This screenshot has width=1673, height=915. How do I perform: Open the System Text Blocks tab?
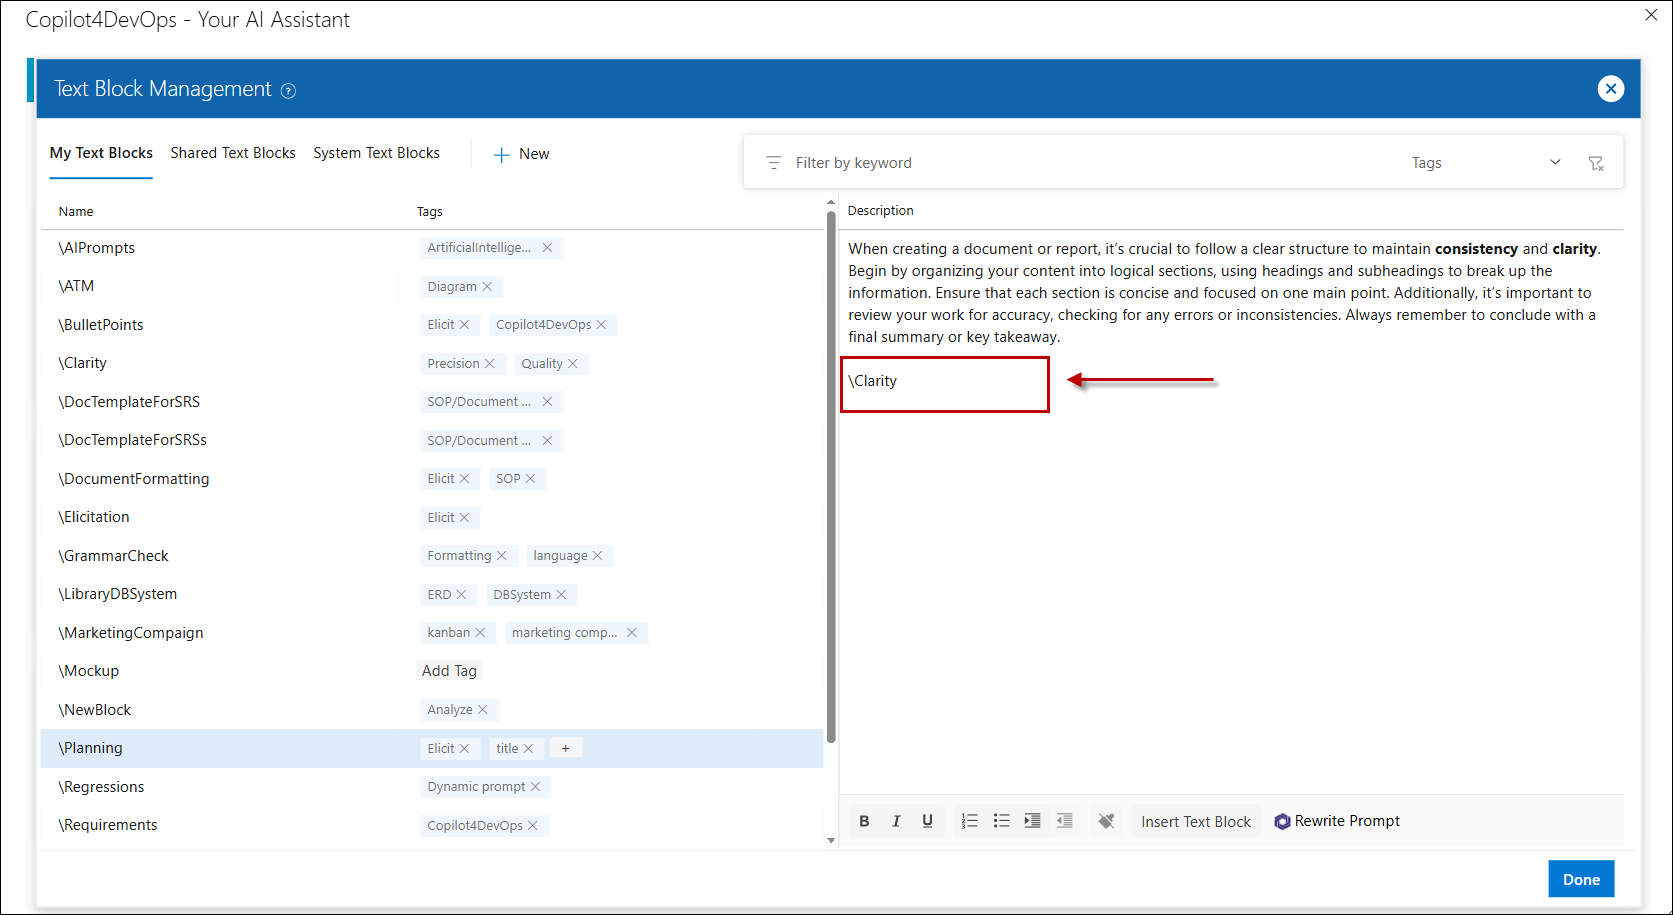pos(376,153)
